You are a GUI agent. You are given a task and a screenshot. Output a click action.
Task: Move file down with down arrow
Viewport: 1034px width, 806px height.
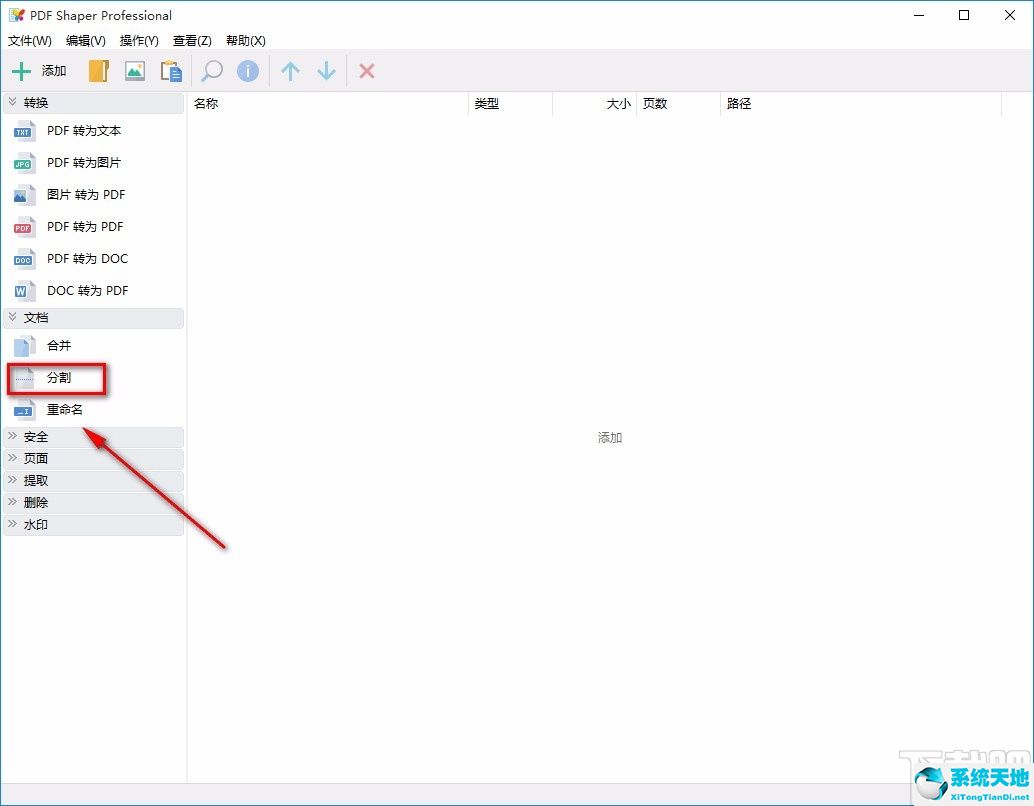tap(326, 71)
